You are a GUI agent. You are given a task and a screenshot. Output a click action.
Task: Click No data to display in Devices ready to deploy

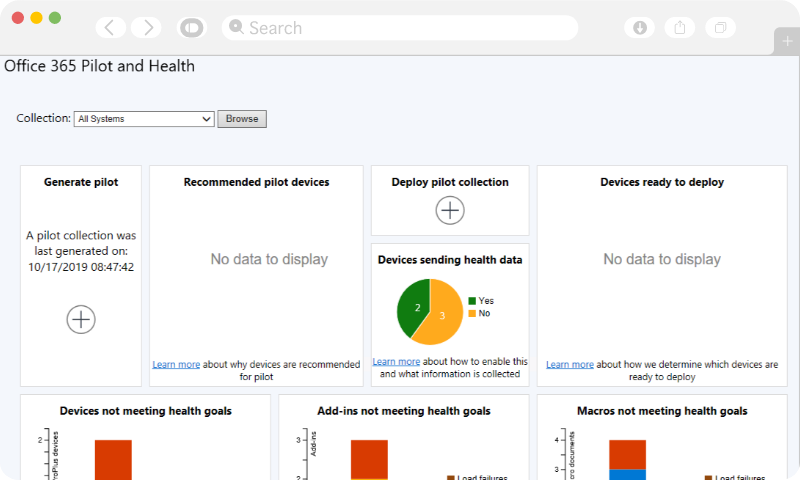[662, 259]
